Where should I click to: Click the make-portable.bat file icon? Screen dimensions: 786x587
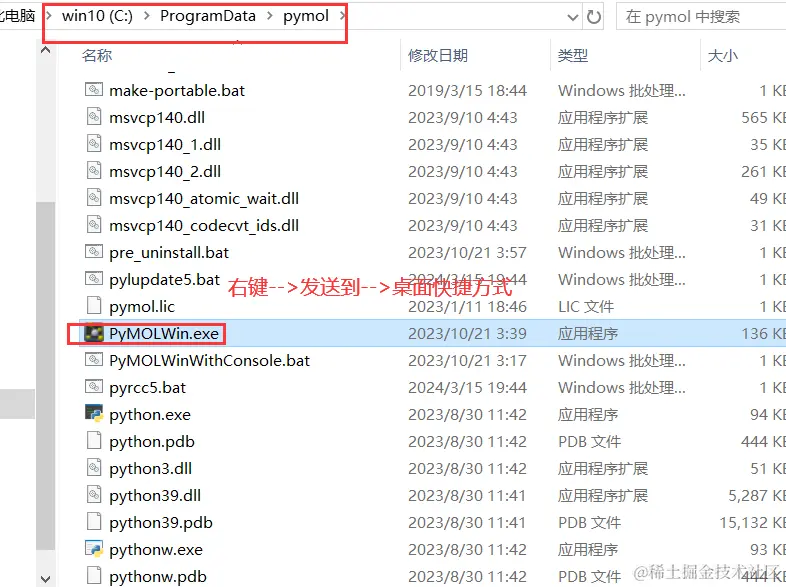click(94, 90)
